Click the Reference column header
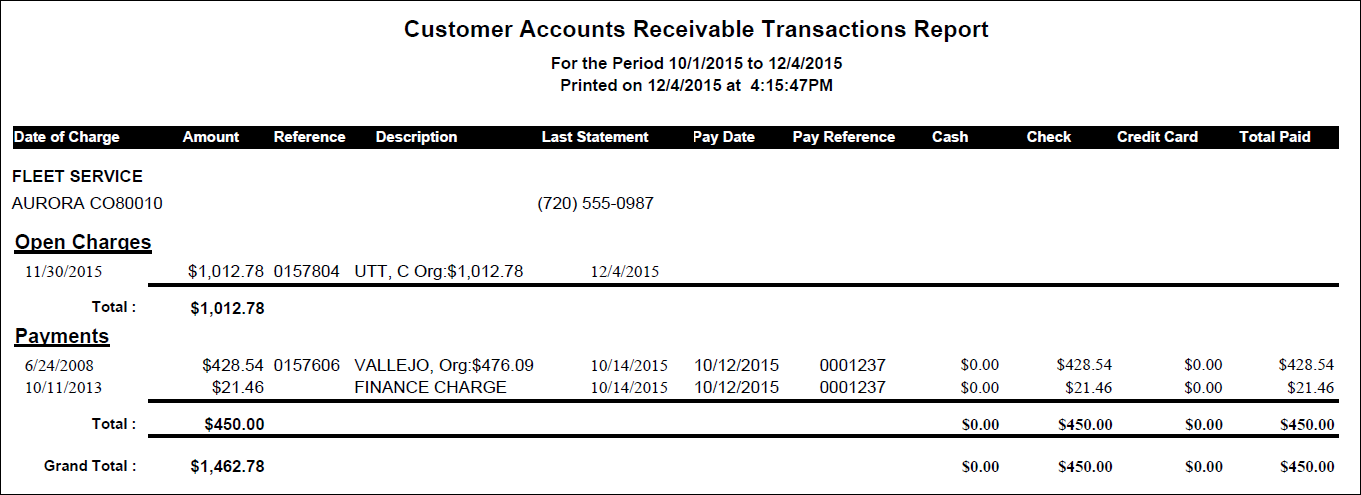Screen dimensions: 1361x495 (309, 137)
